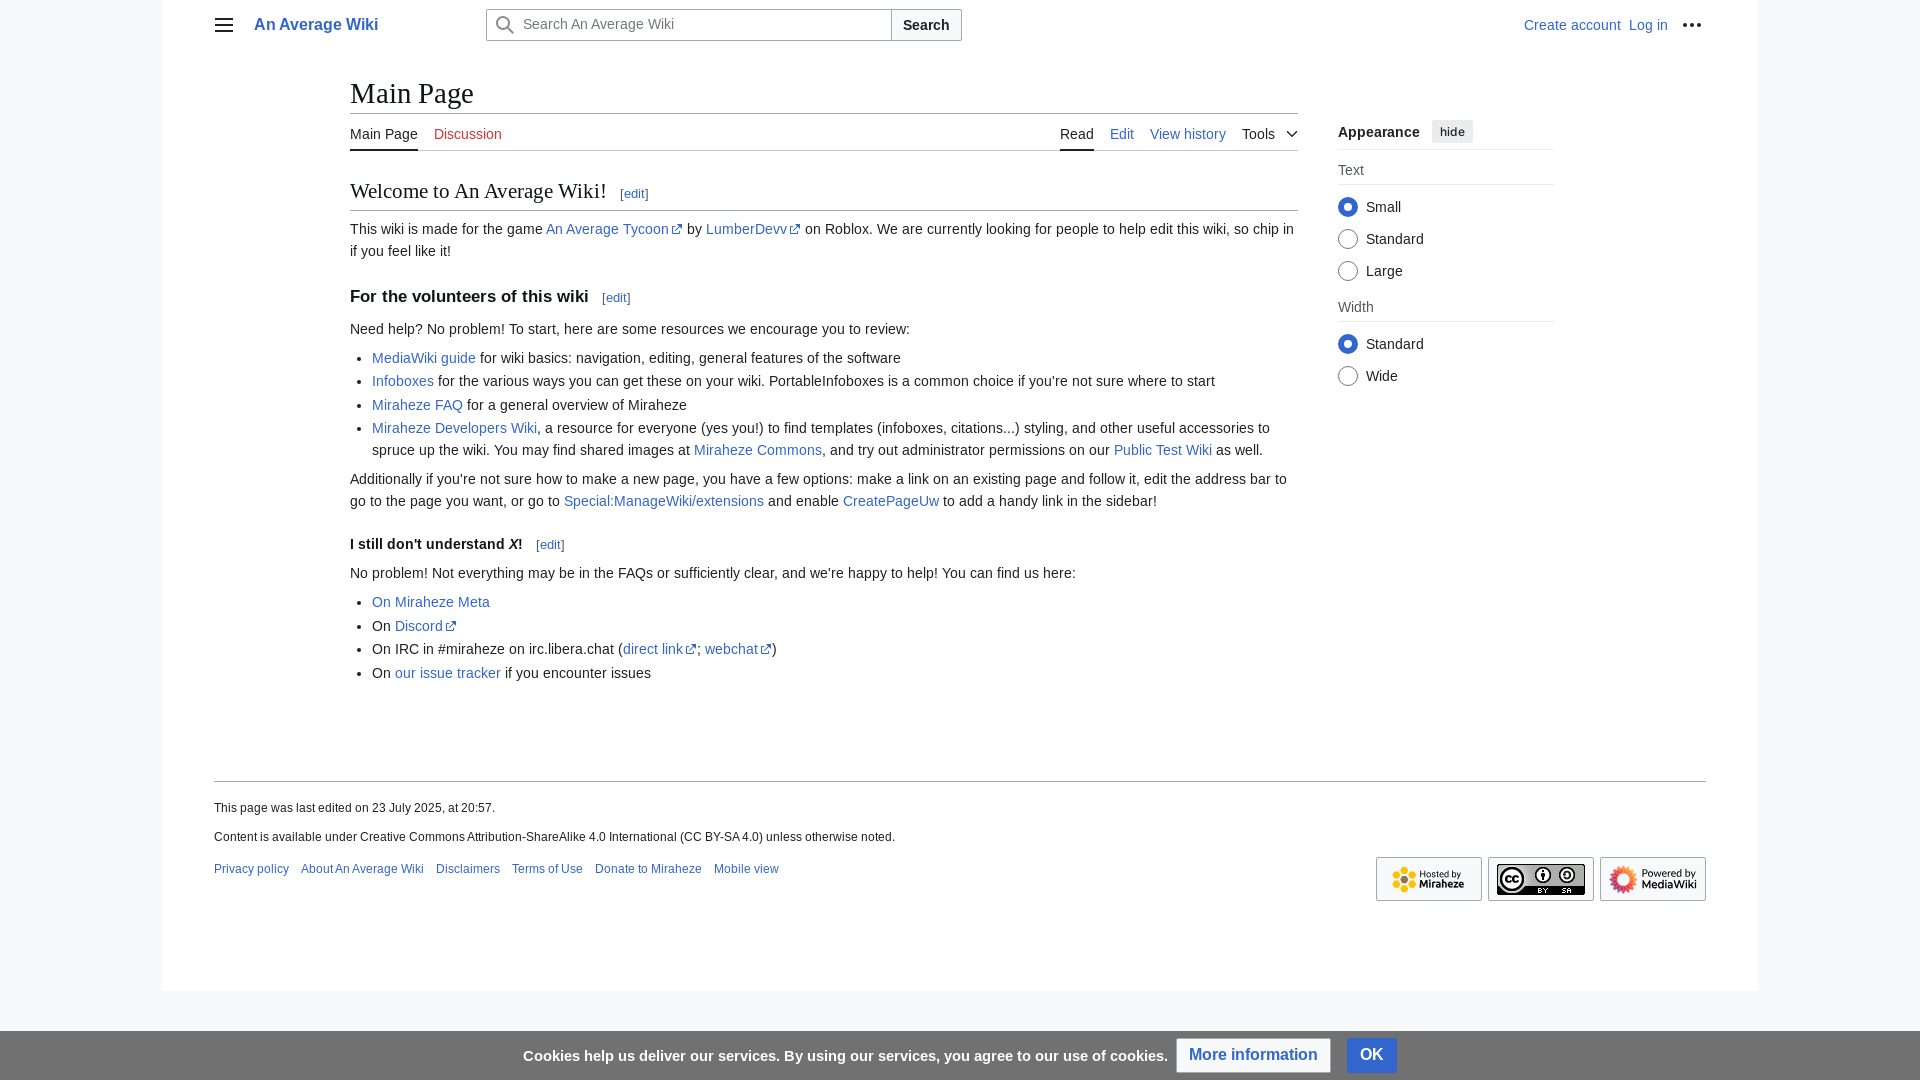Click the Hosted by Miraheze badge
Viewport: 1920px width, 1080px height.
(x=1429, y=879)
